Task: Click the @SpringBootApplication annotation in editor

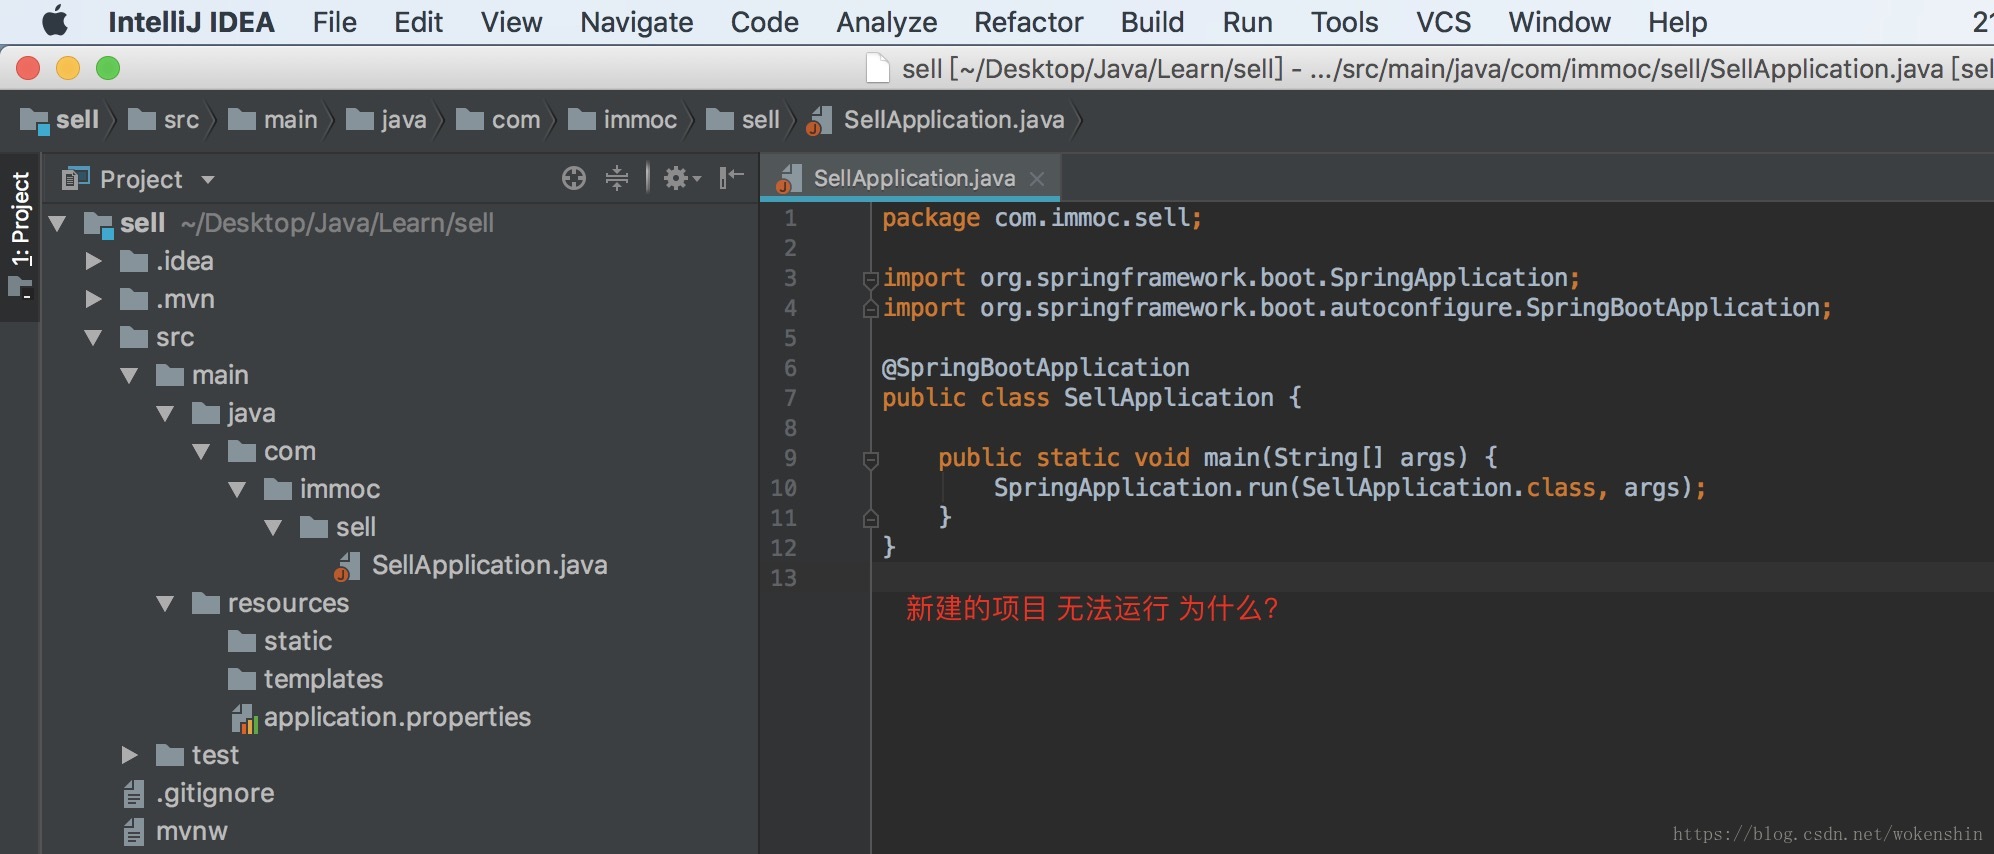Action: [x=1035, y=368]
